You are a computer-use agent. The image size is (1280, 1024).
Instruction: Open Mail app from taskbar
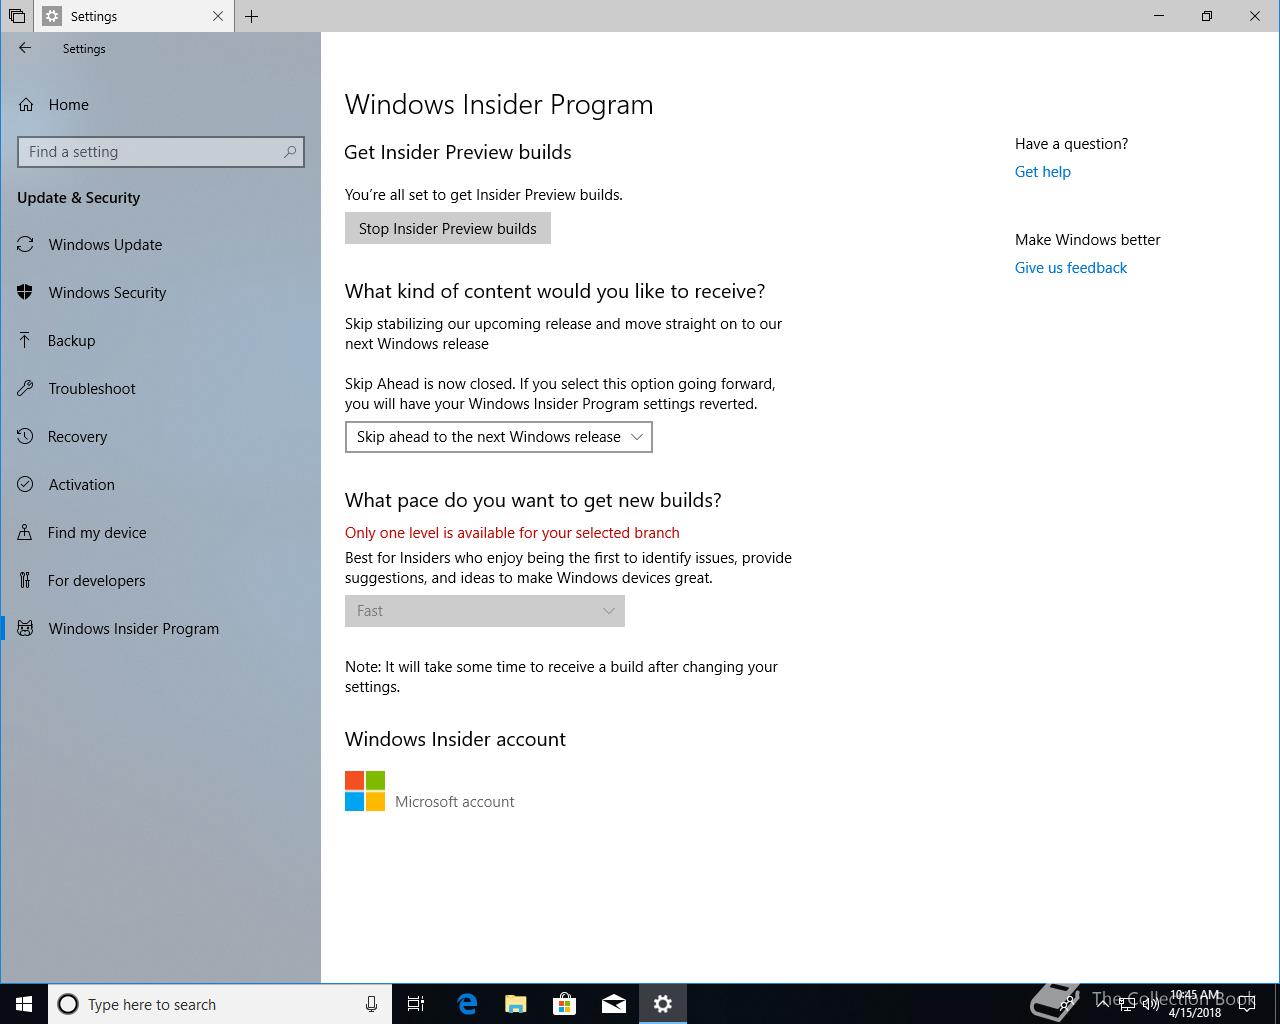[x=614, y=1004]
